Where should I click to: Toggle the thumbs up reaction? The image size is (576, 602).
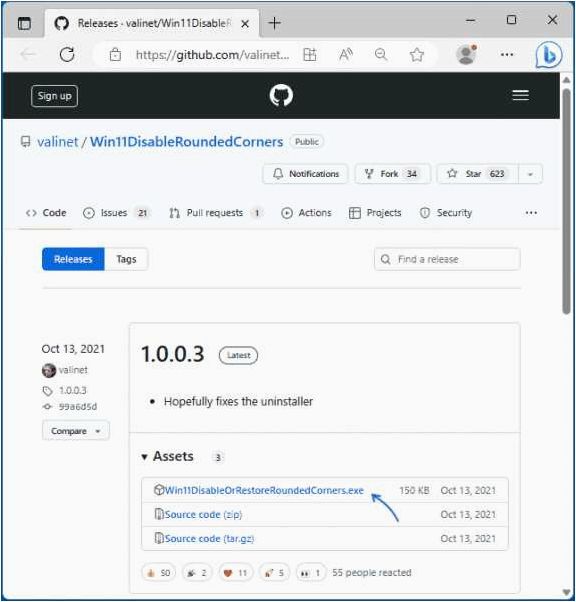pyautogui.click(x=159, y=573)
